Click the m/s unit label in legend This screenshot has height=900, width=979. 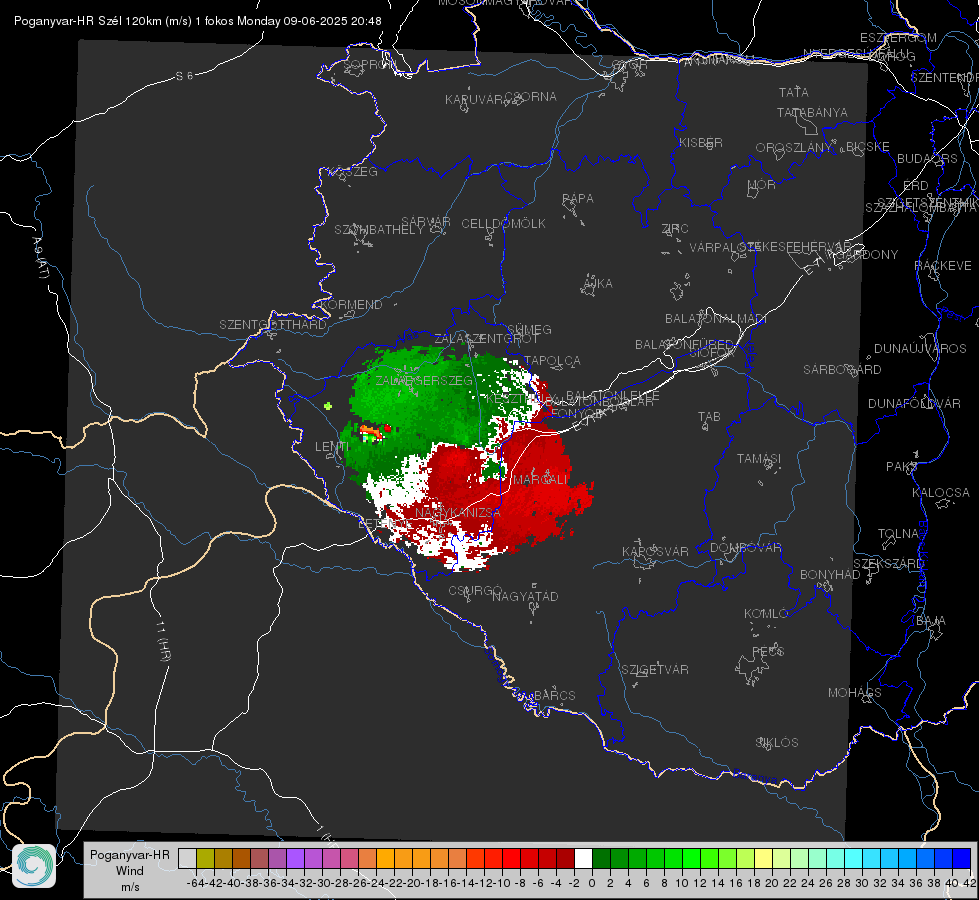coord(130,886)
